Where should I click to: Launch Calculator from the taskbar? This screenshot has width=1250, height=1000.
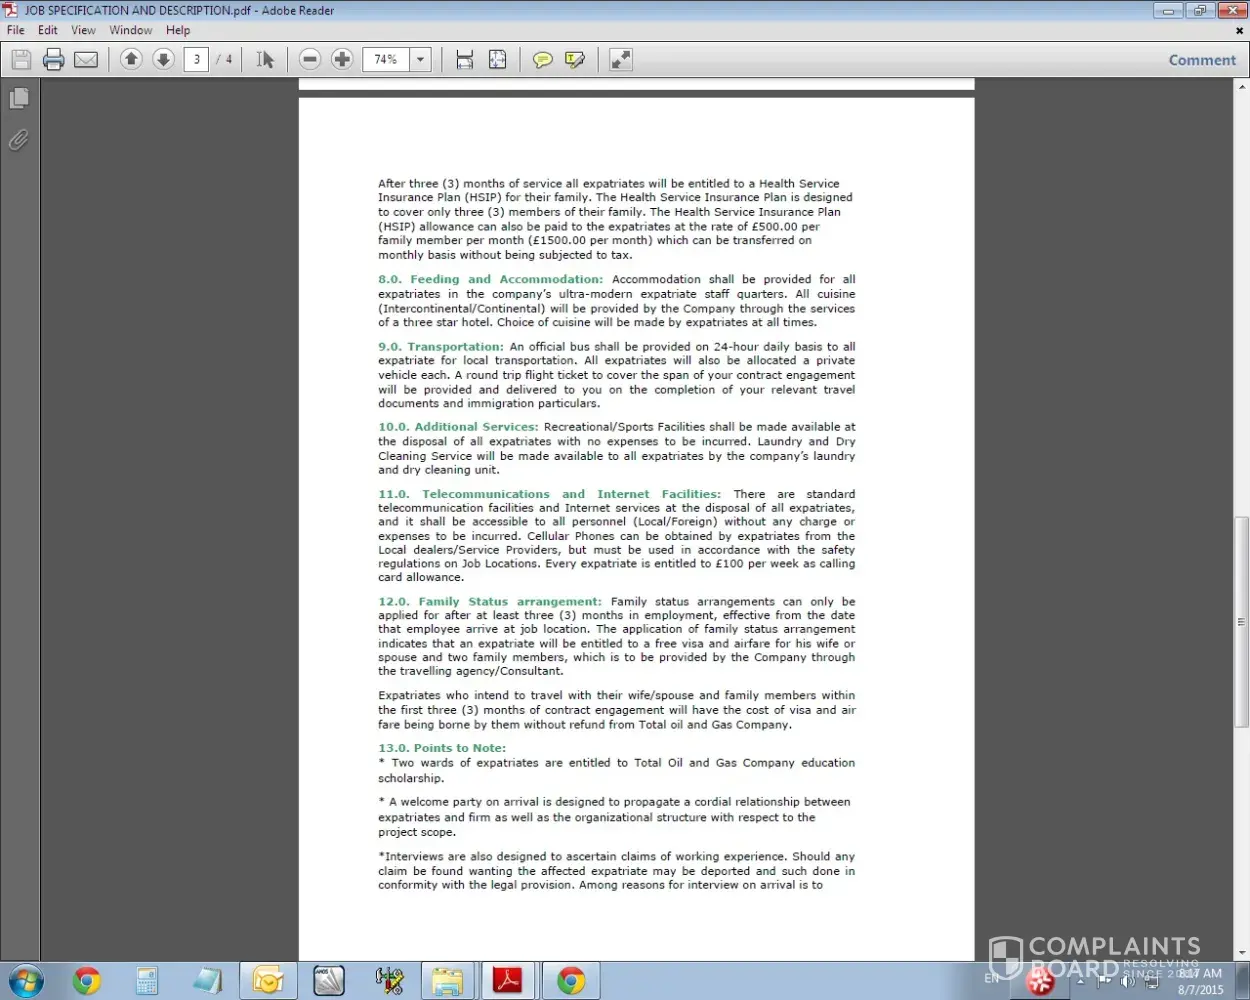click(147, 981)
